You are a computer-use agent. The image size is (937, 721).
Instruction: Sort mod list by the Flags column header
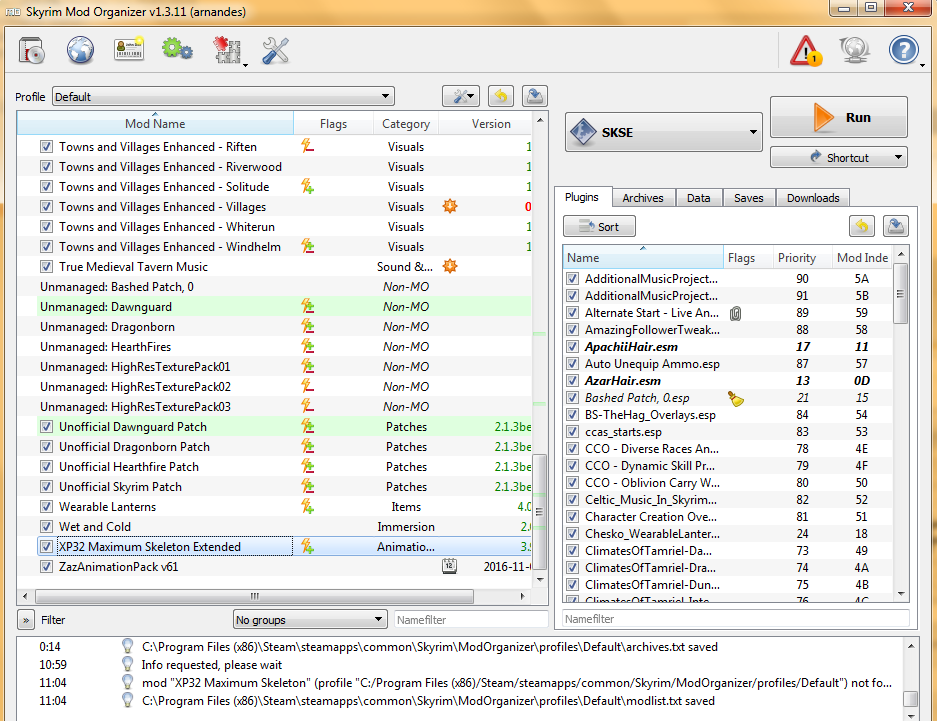333,123
